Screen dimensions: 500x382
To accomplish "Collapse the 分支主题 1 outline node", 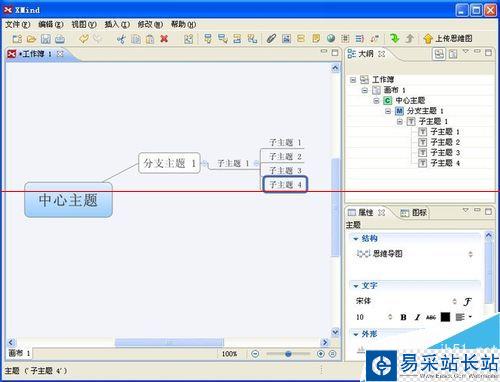I will click(388, 111).
